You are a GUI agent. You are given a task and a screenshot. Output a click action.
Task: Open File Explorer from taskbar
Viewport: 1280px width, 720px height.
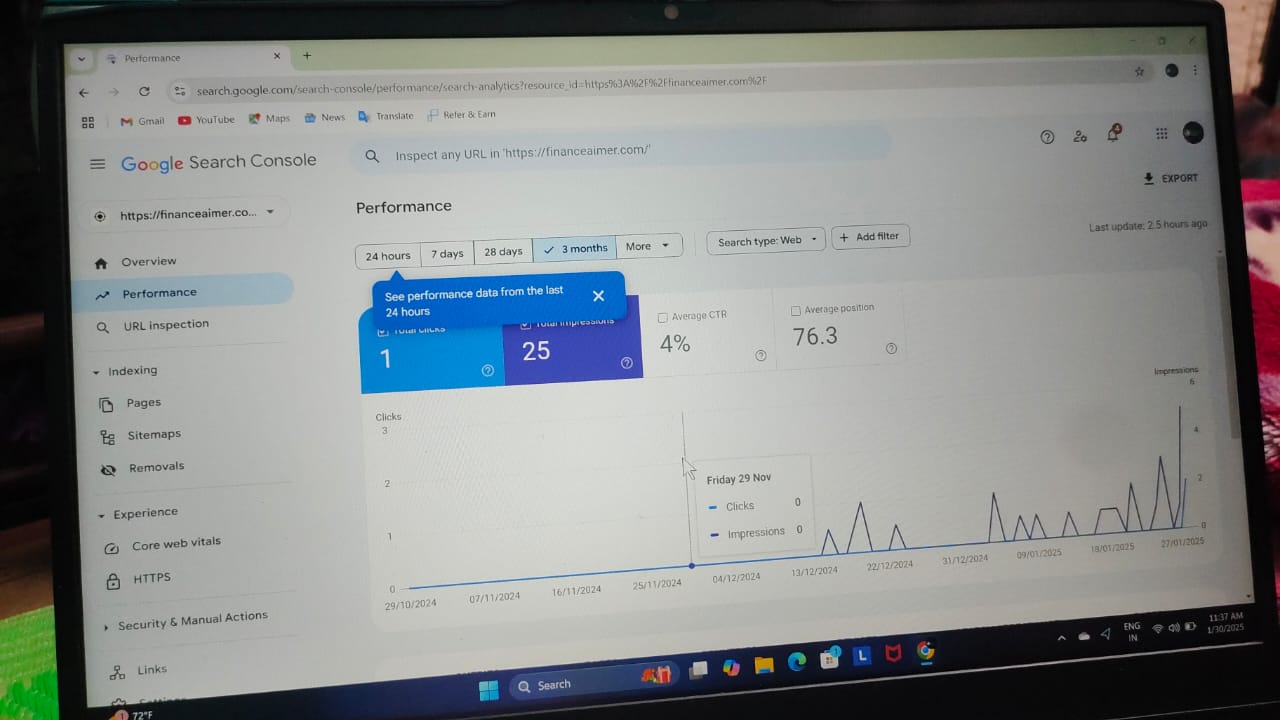(x=764, y=666)
